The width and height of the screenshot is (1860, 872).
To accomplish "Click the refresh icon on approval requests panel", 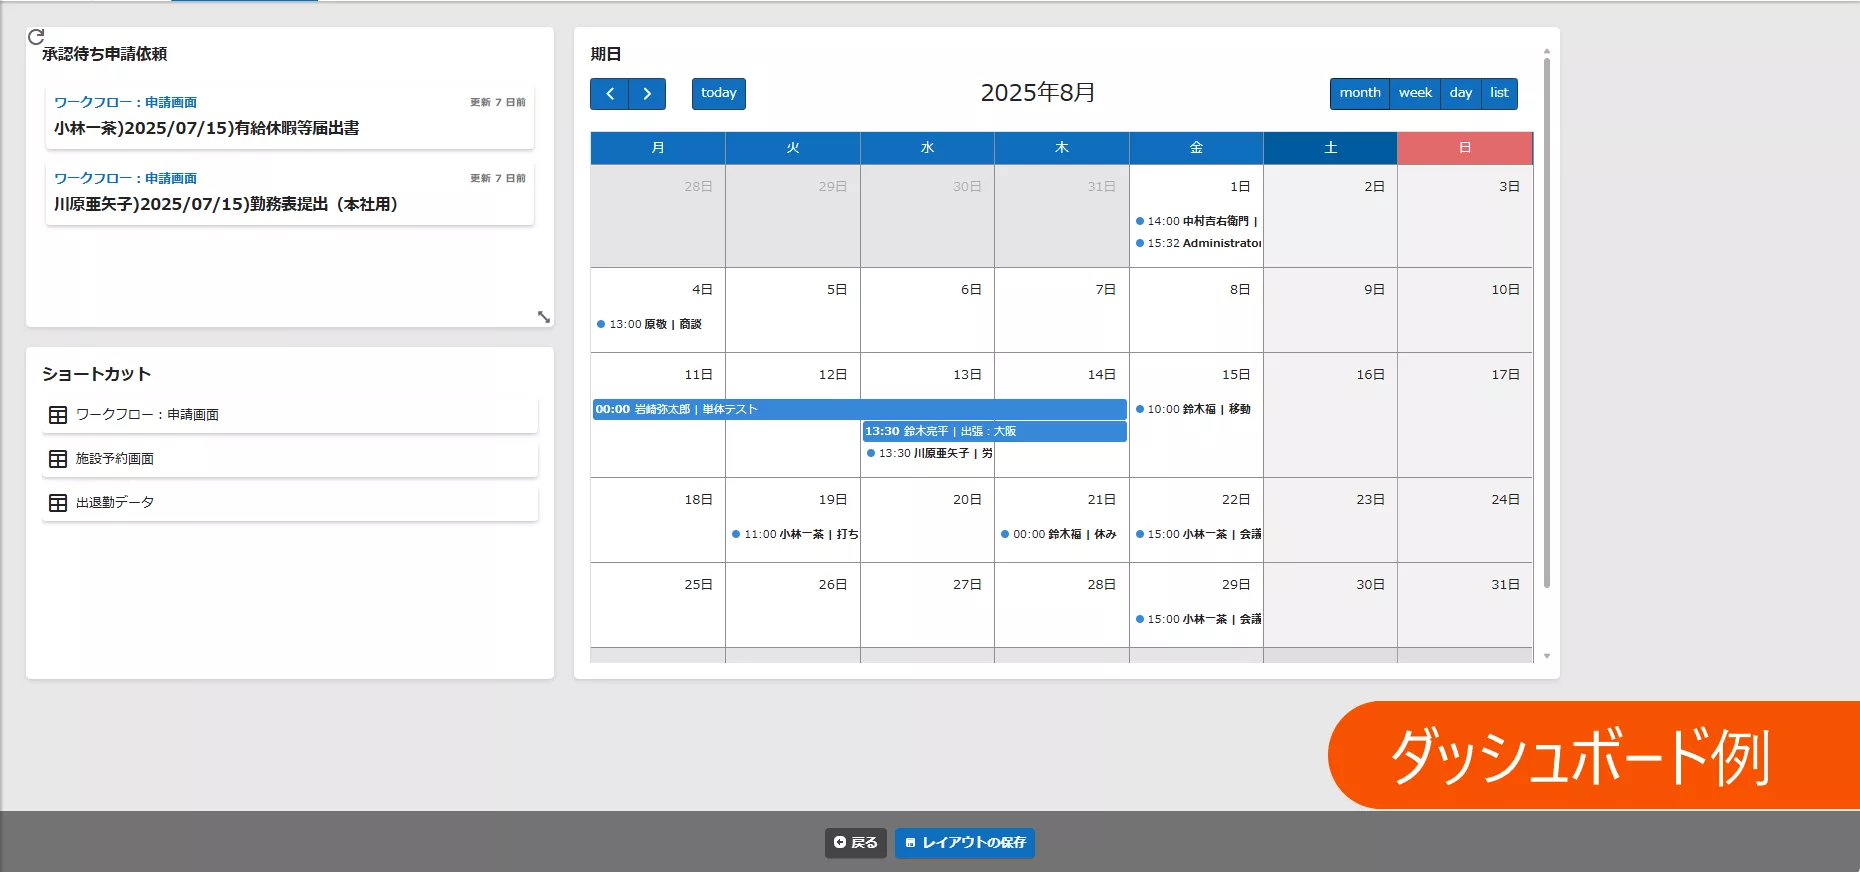I will [x=36, y=37].
